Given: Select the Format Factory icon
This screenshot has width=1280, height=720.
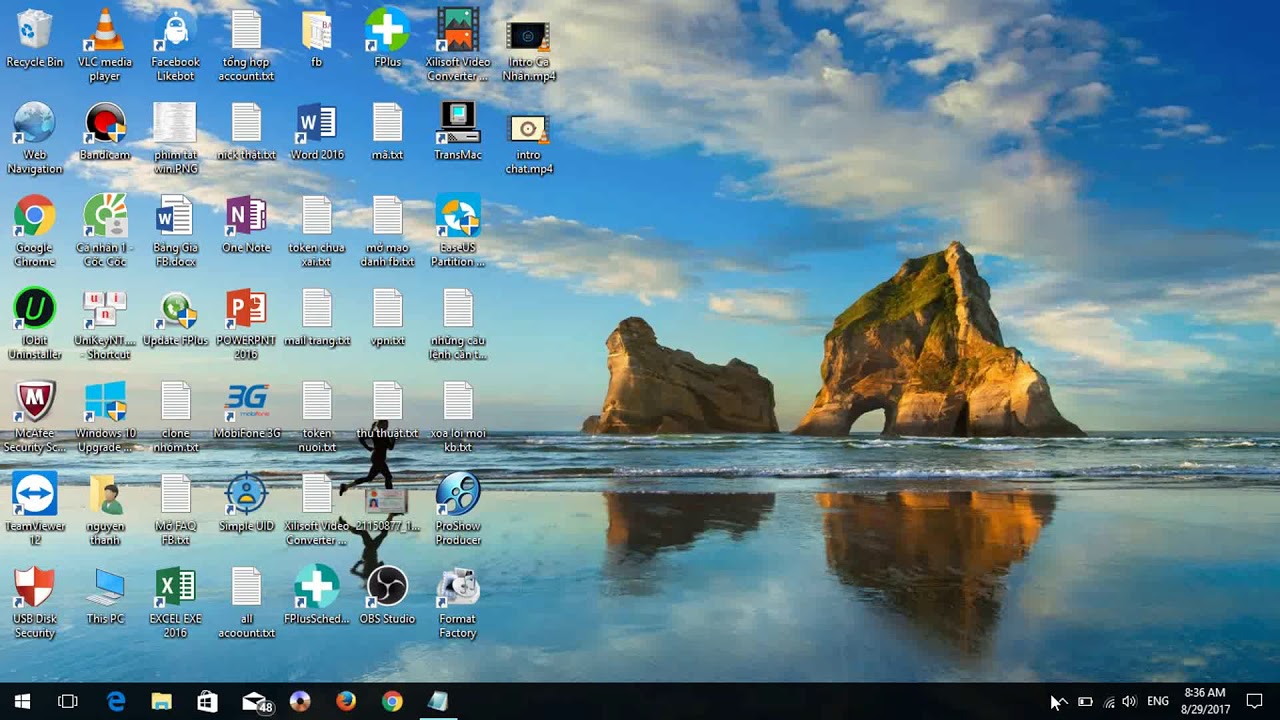Looking at the screenshot, I should click(x=458, y=603).
